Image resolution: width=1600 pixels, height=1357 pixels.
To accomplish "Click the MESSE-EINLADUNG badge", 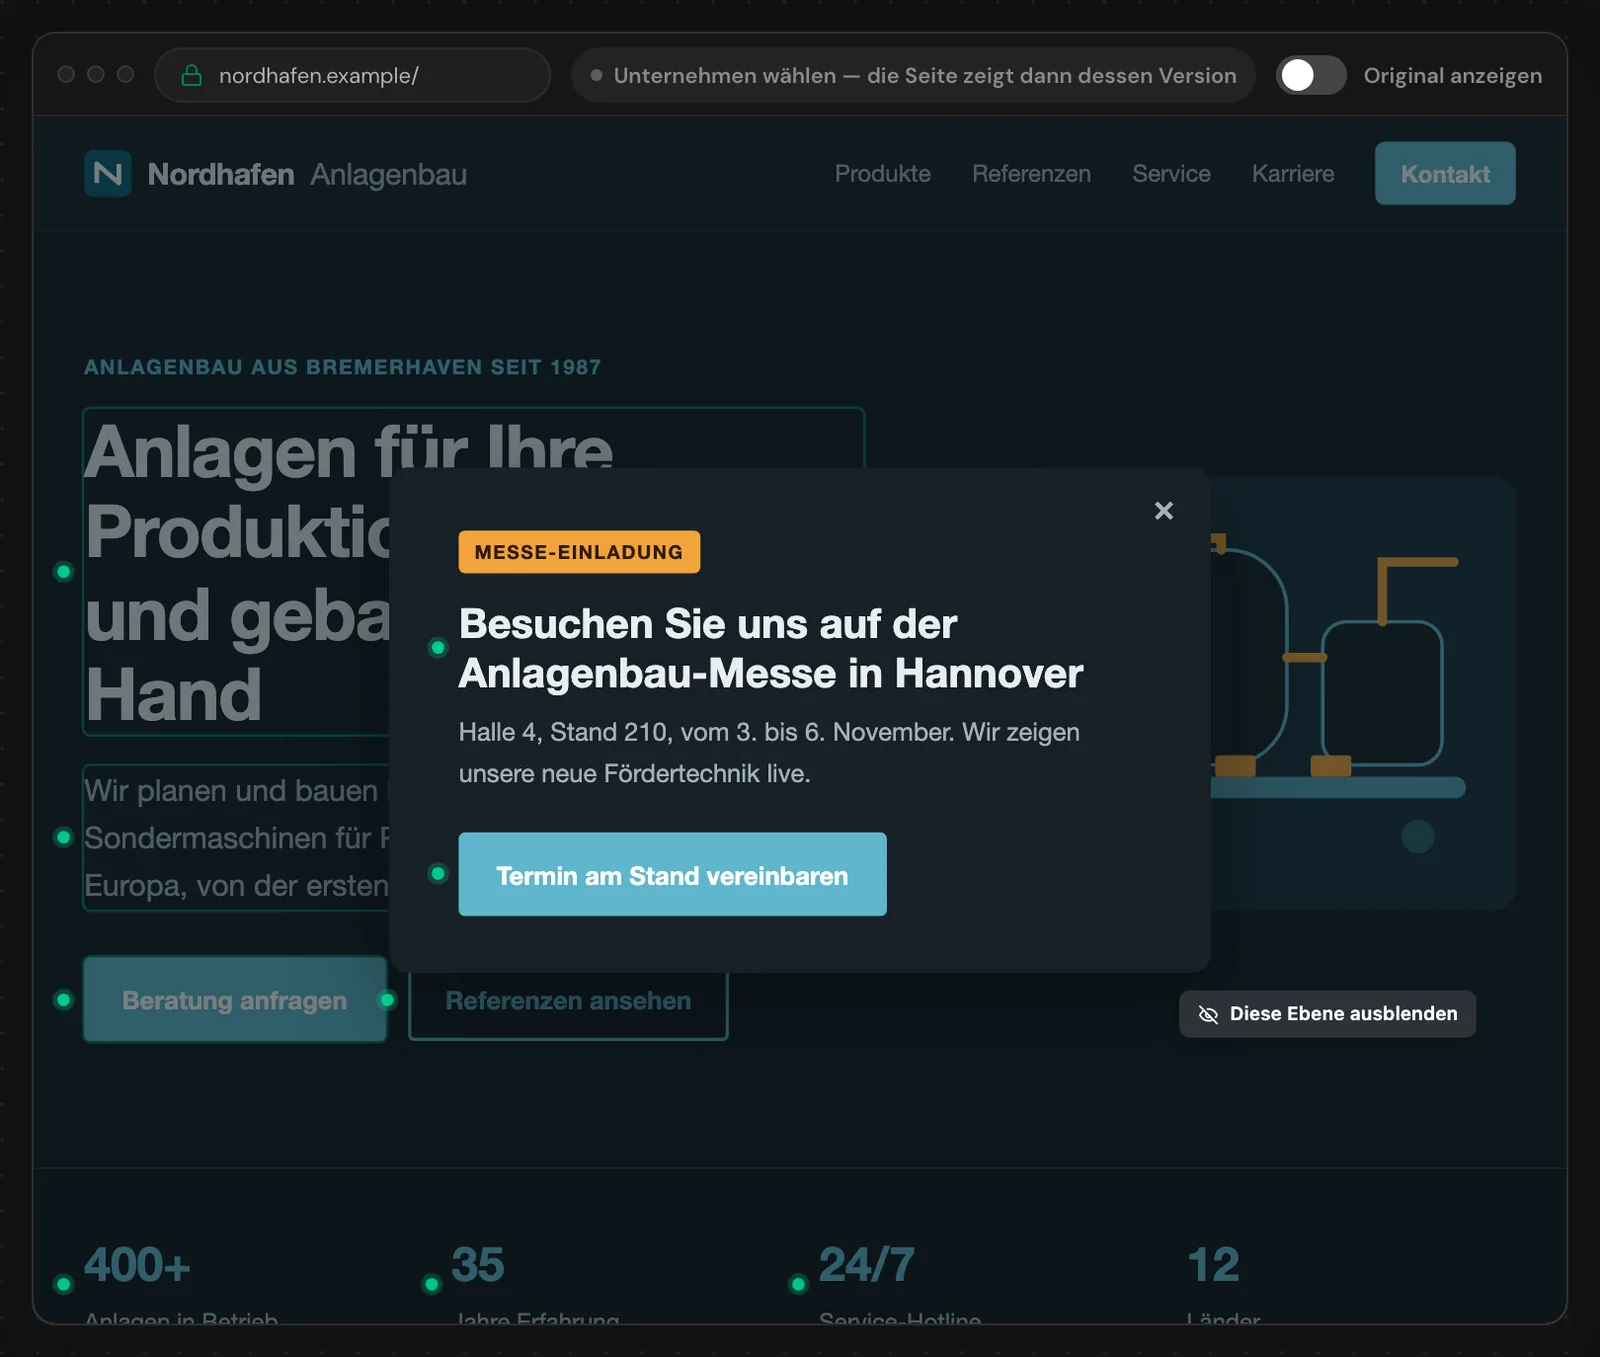I will click(579, 552).
